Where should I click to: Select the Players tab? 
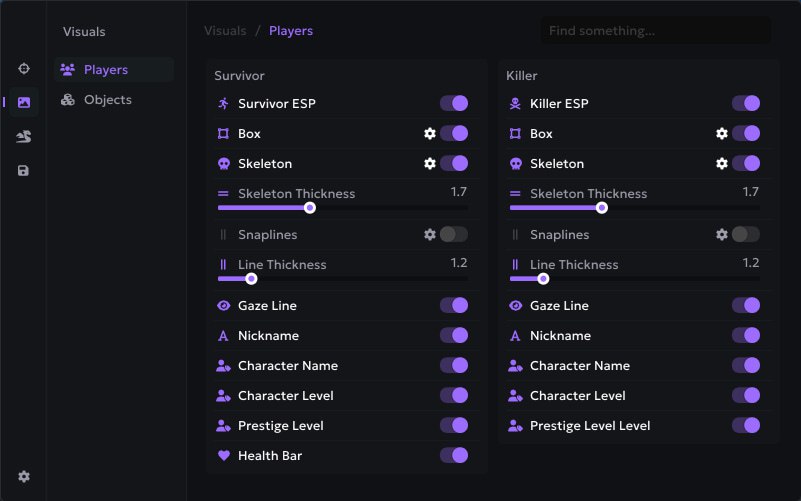[x=105, y=70]
